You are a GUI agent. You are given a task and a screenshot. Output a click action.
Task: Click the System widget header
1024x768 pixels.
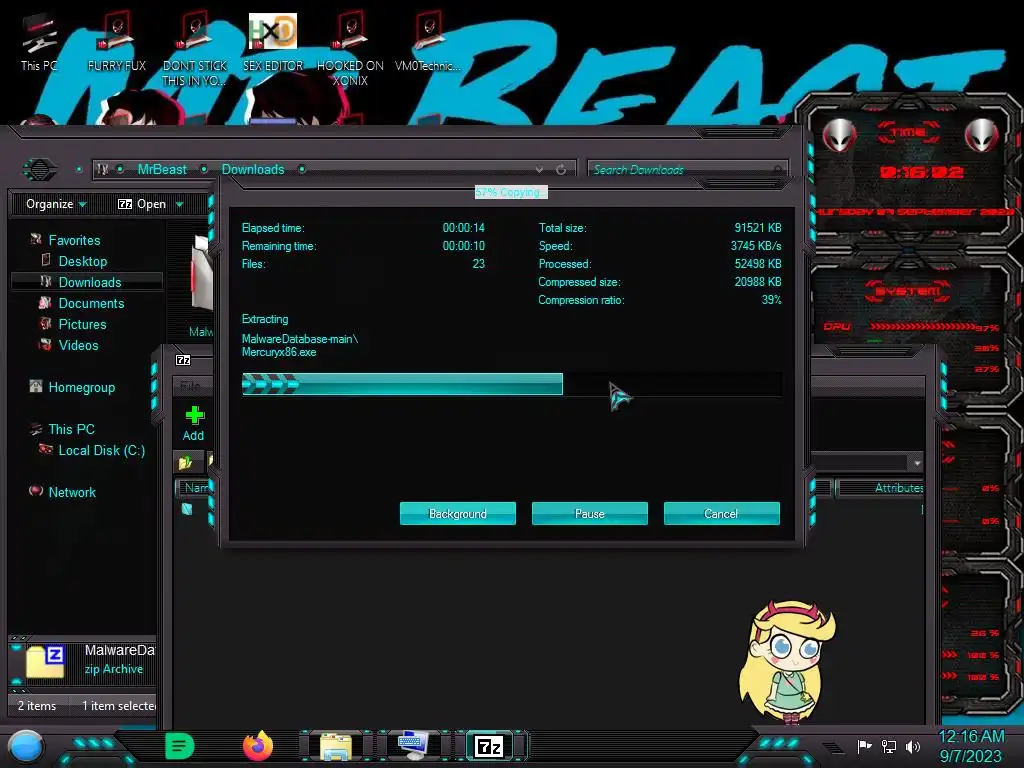tap(907, 291)
